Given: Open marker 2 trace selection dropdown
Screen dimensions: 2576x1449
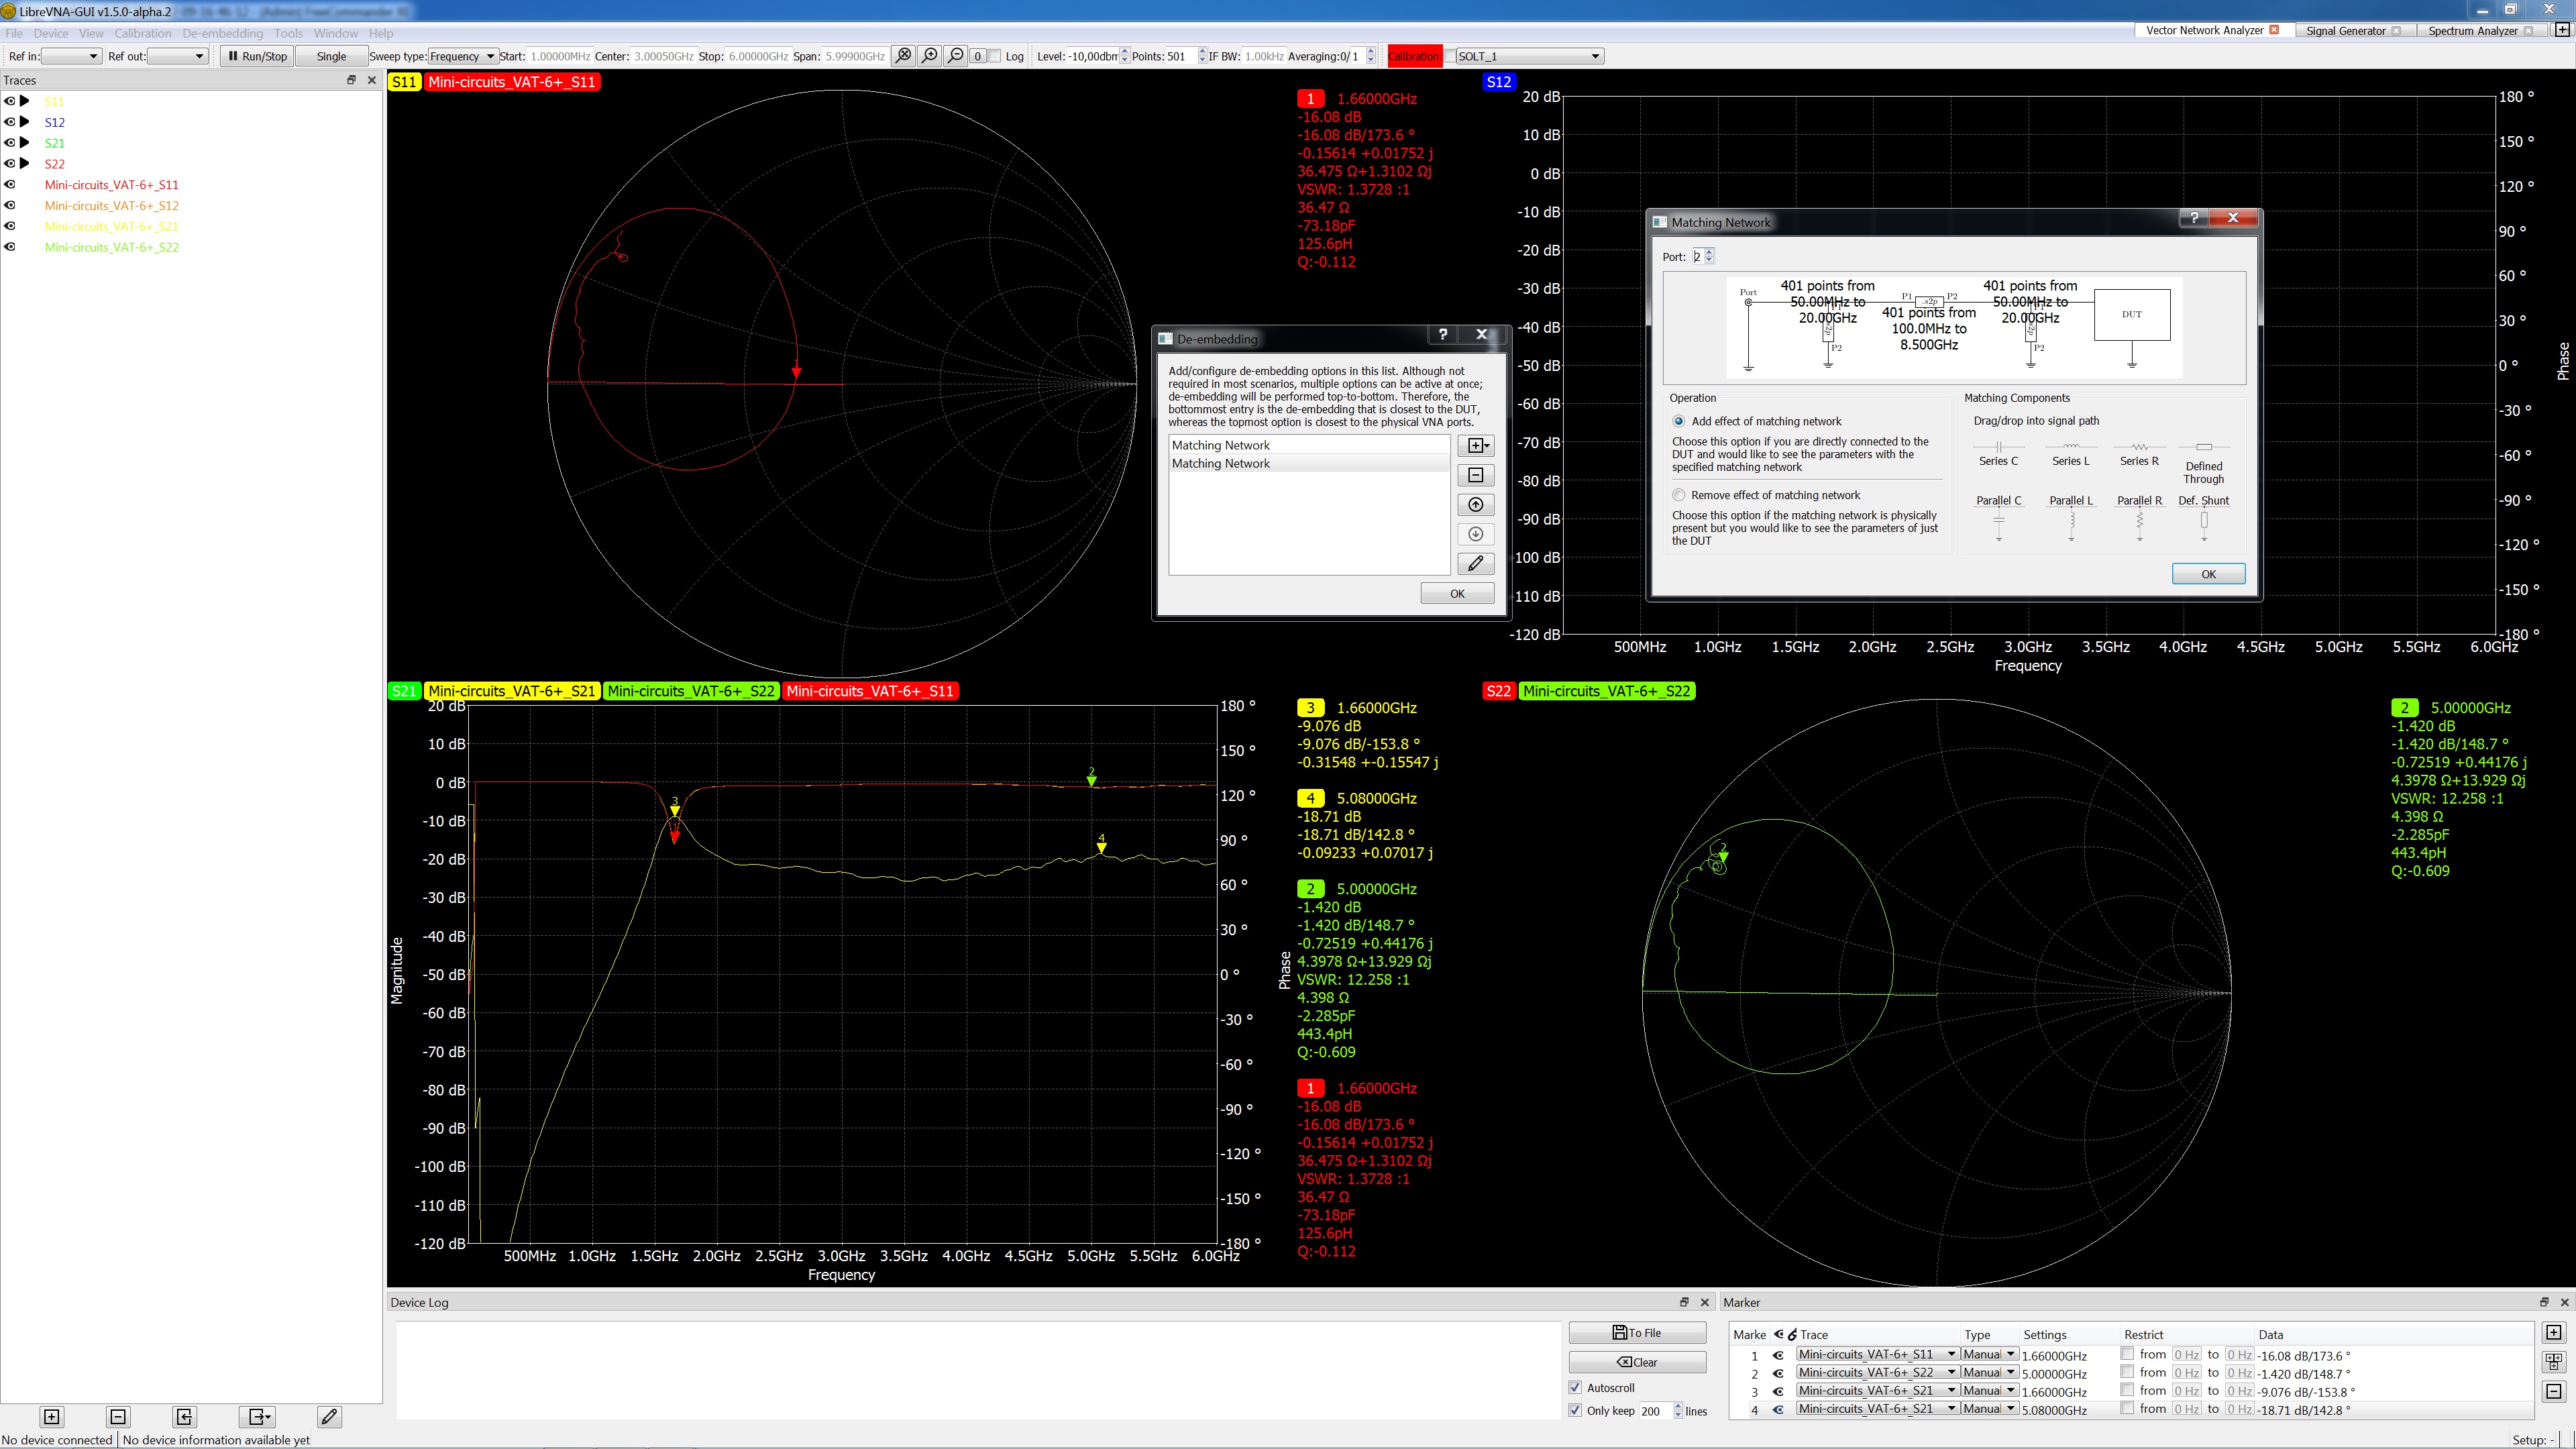Looking at the screenshot, I should pyautogui.click(x=1876, y=1373).
